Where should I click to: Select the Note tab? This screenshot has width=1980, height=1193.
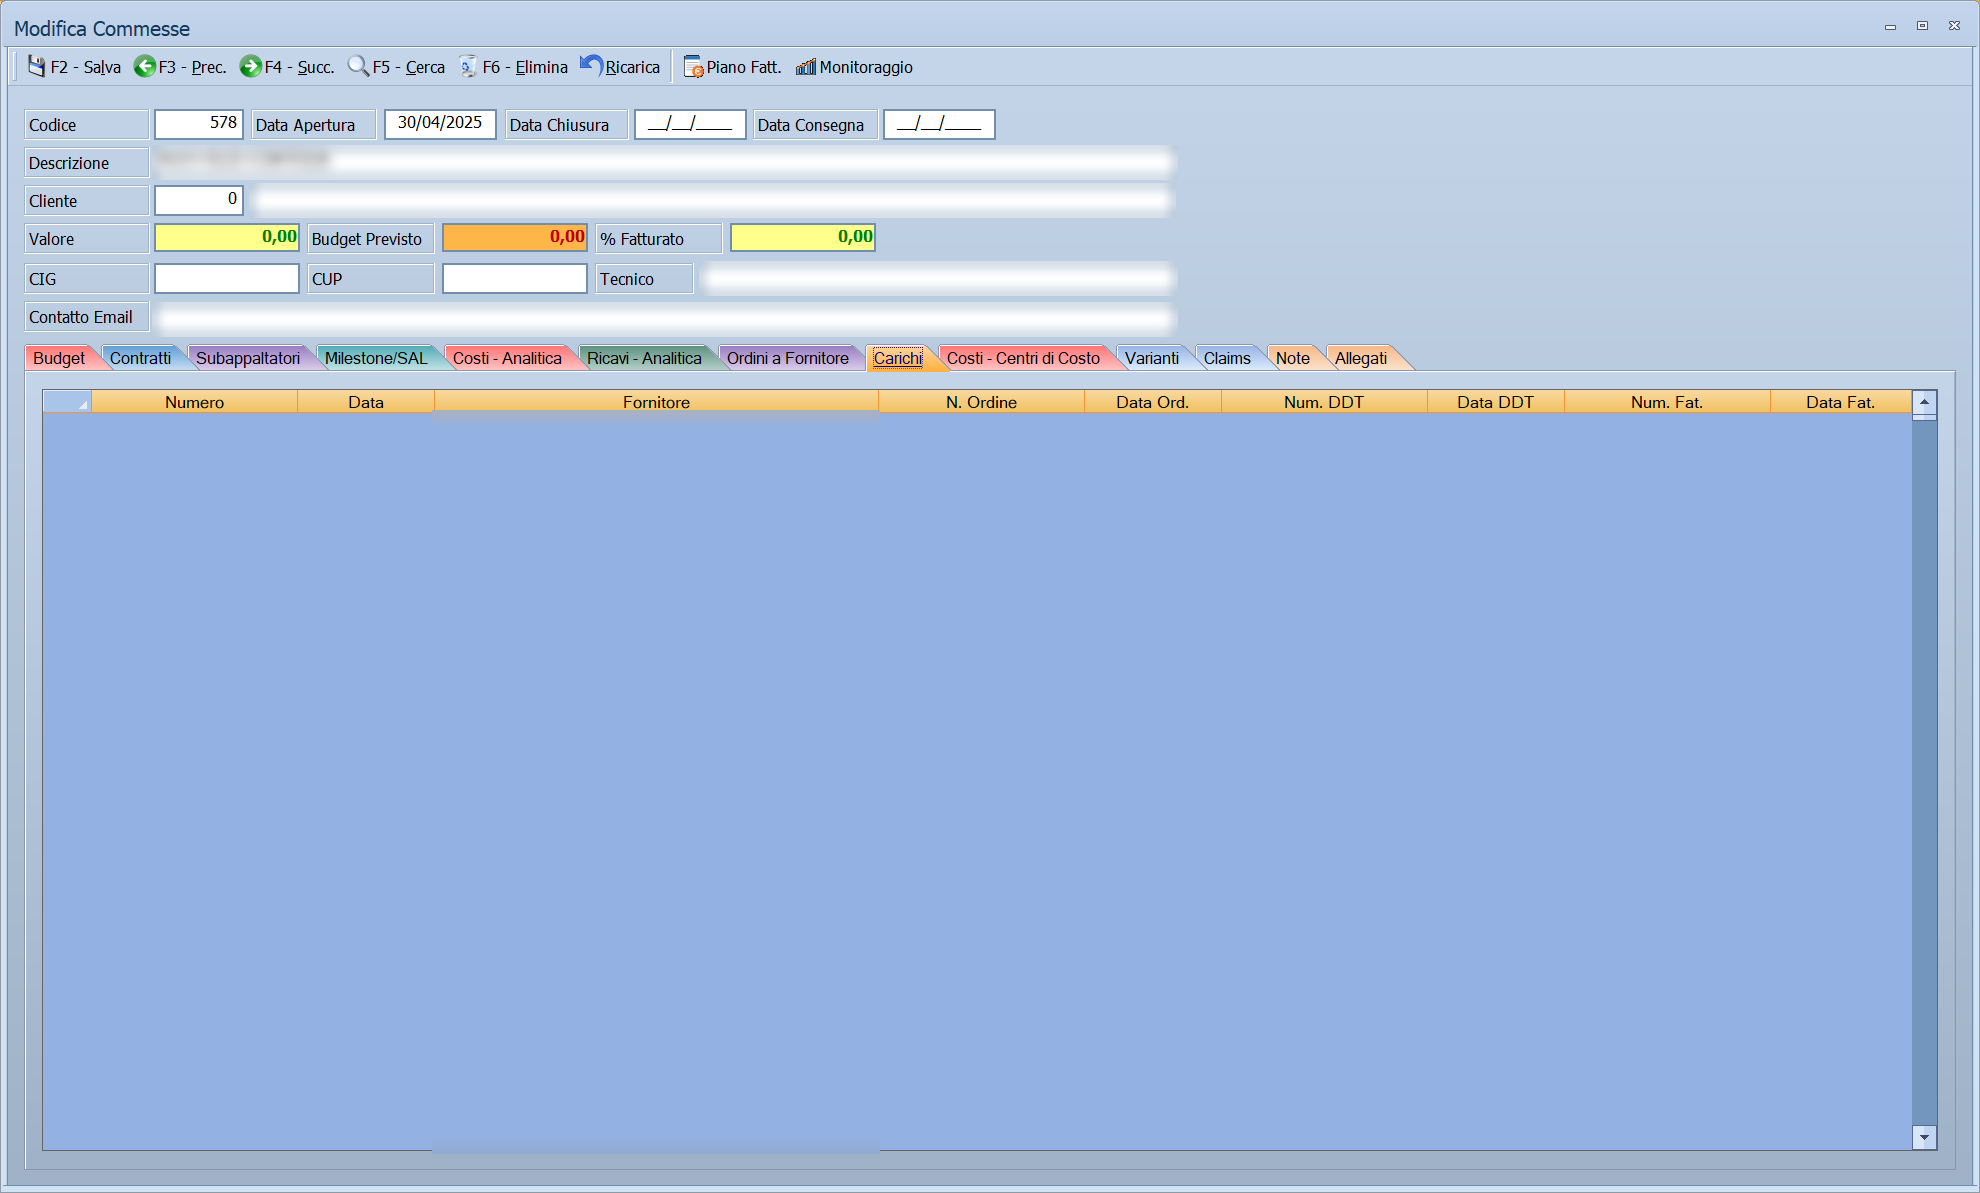(1293, 358)
